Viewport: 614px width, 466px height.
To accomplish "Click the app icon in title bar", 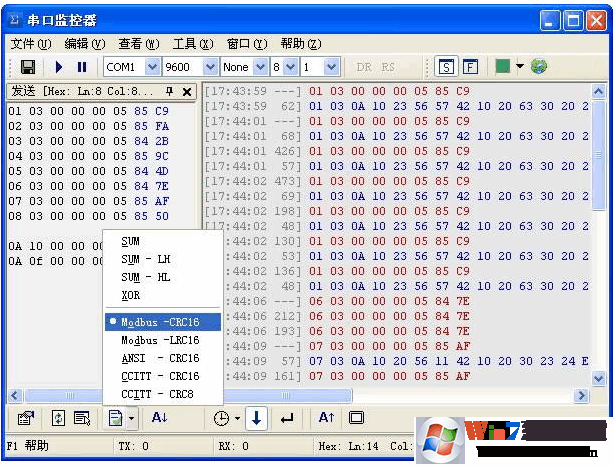I will (x=15, y=19).
